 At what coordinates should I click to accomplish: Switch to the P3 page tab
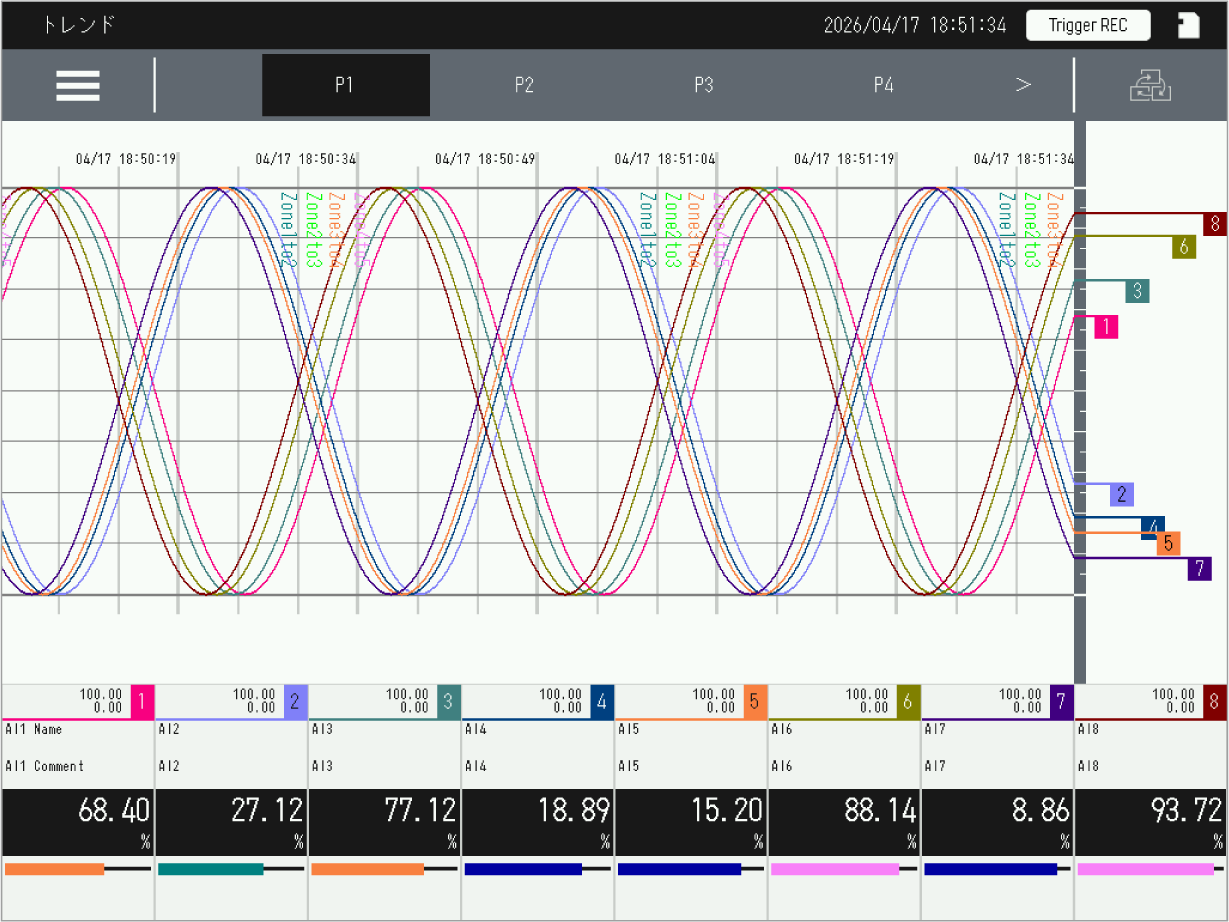pos(704,85)
